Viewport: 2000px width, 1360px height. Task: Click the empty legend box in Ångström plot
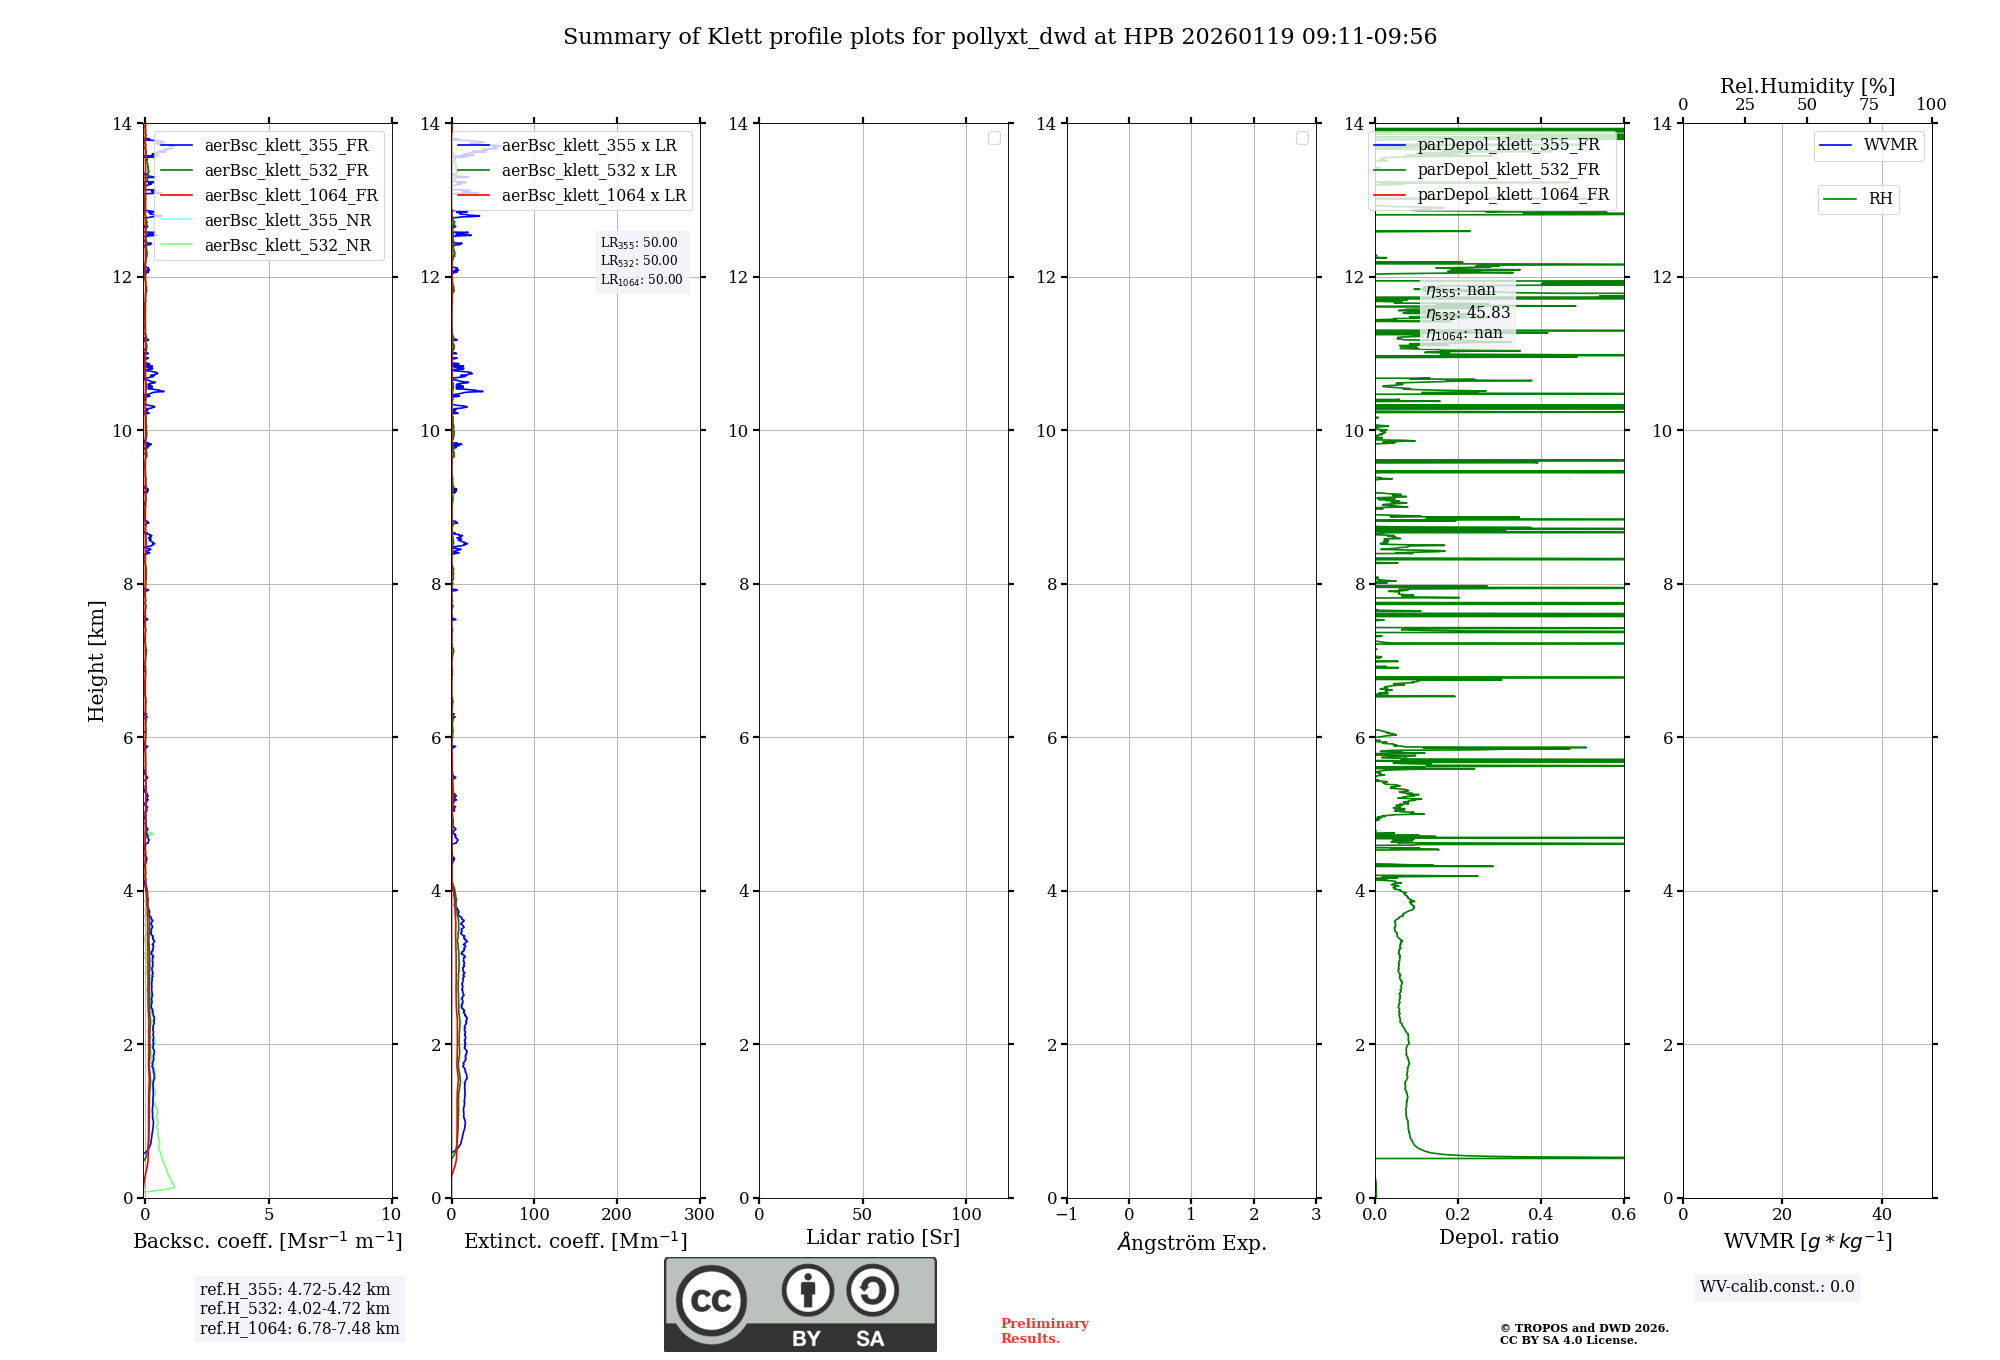1302,138
